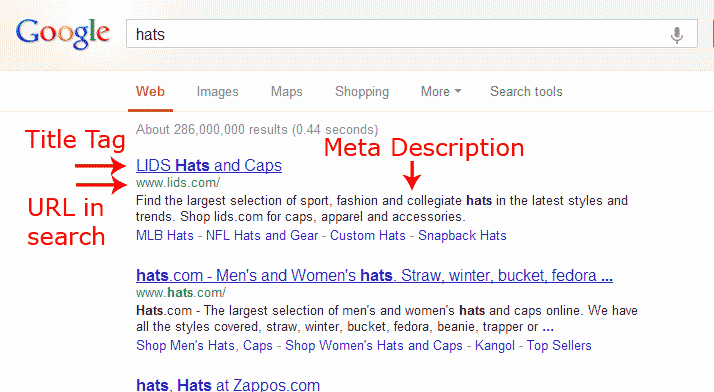The height and width of the screenshot is (392, 714).
Task: Open Shop Women's Hats and Caps sitelink
Action: [x=374, y=346]
